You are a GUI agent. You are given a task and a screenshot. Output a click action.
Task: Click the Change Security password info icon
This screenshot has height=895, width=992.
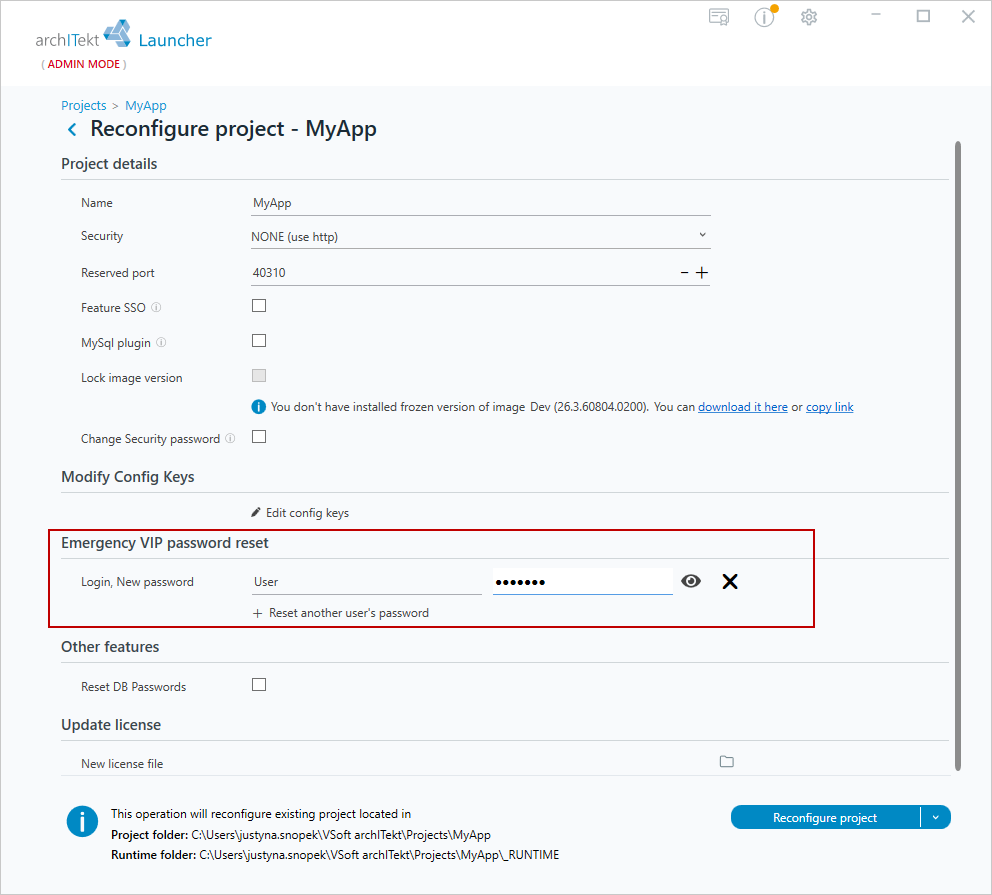click(x=230, y=438)
